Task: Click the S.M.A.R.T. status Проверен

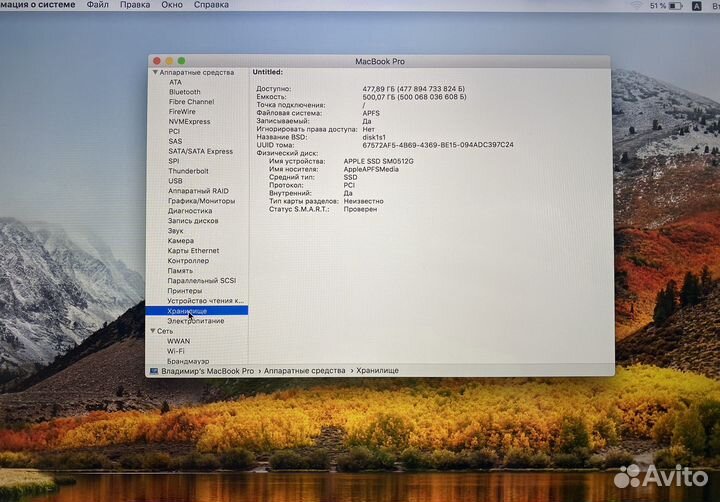Action: tap(360, 209)
